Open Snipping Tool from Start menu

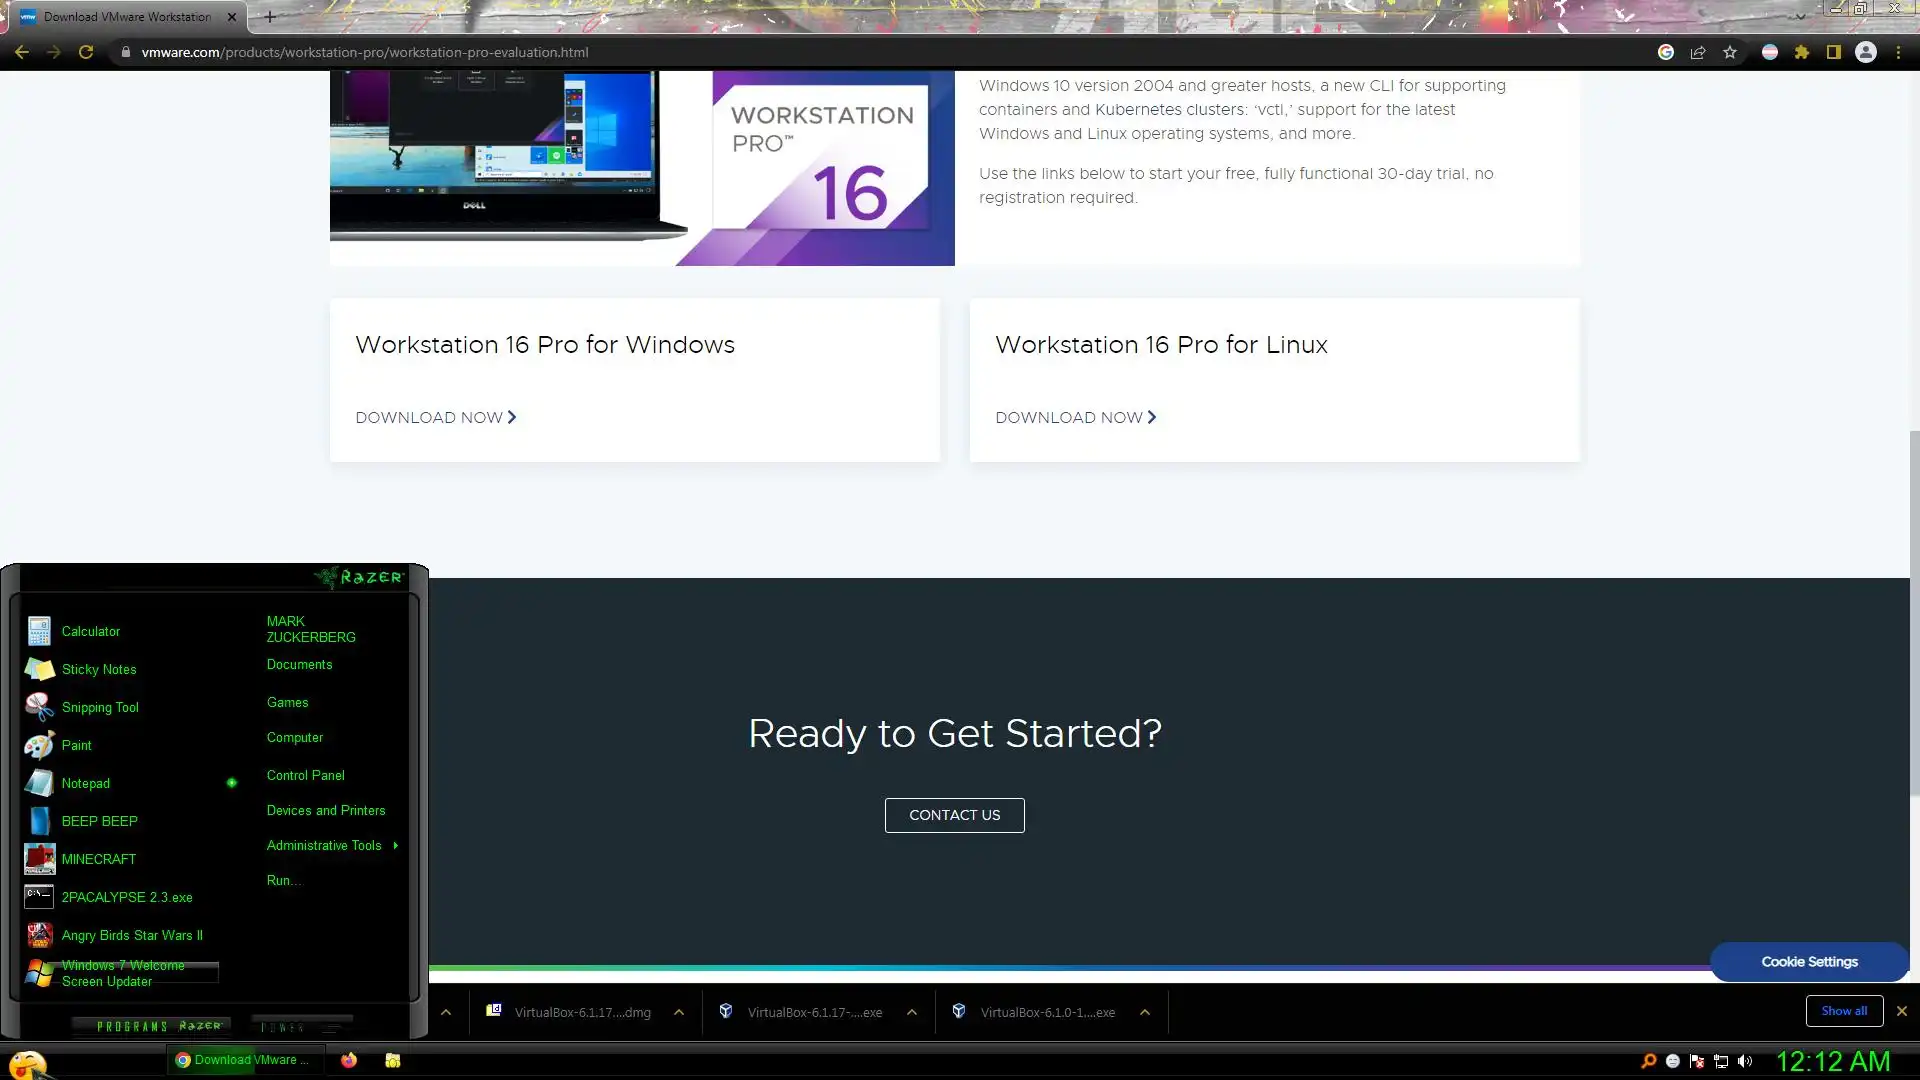click(x=100, y=707)
